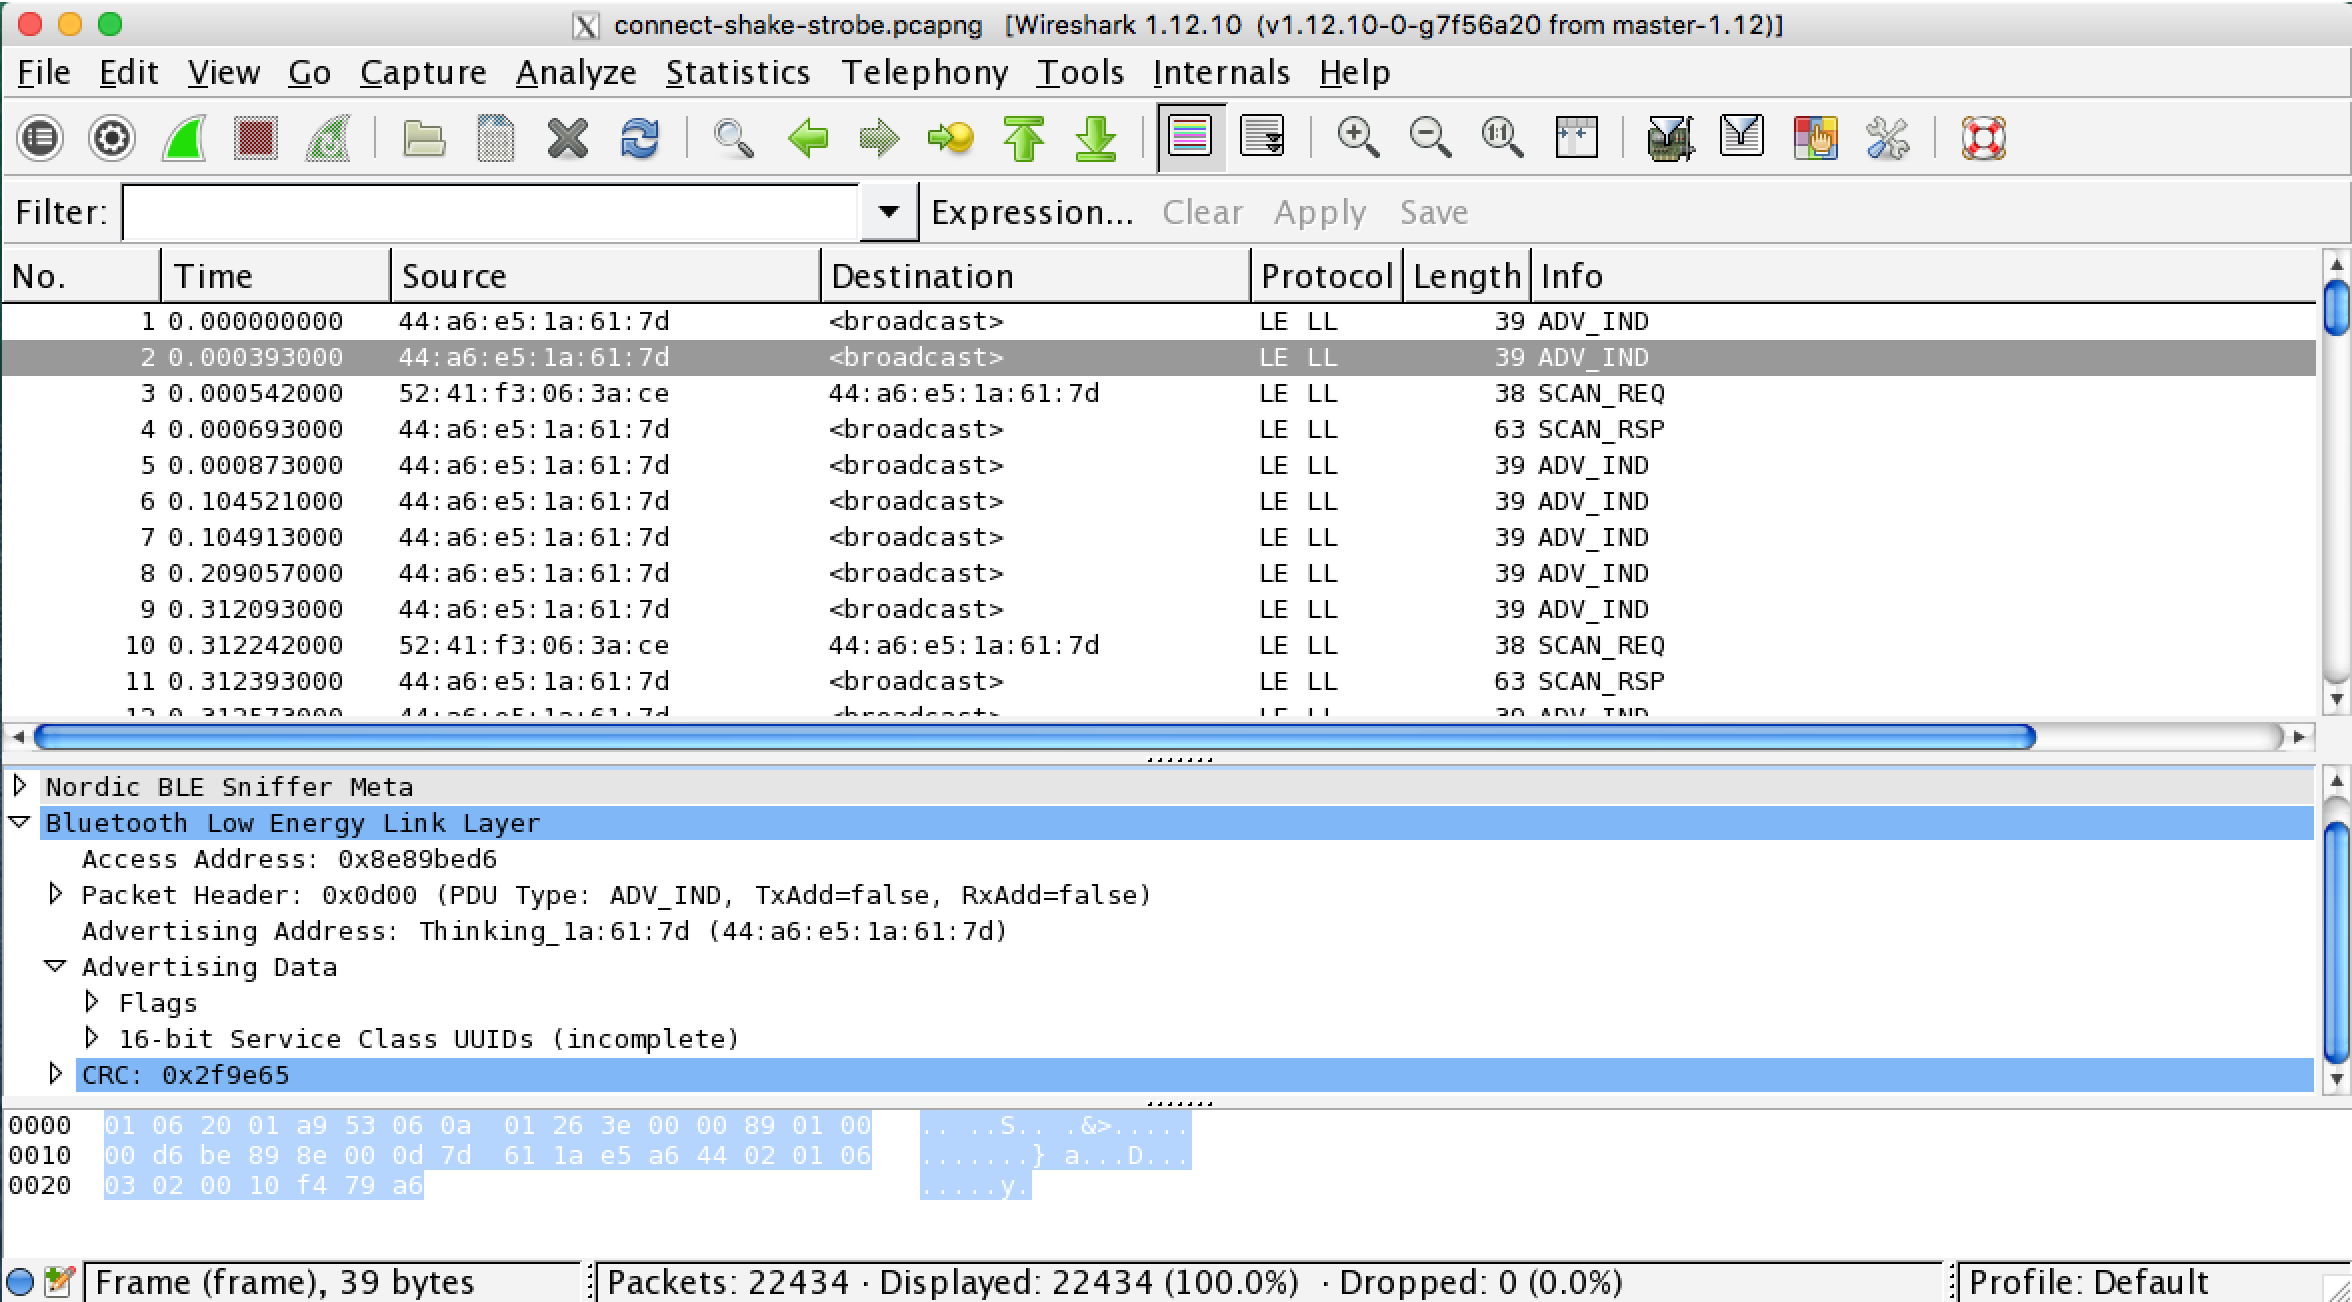Image resolution: width=2352 pixels, height=1302 pixels.
Task: Open the Telephony menu
Action: 925,72
